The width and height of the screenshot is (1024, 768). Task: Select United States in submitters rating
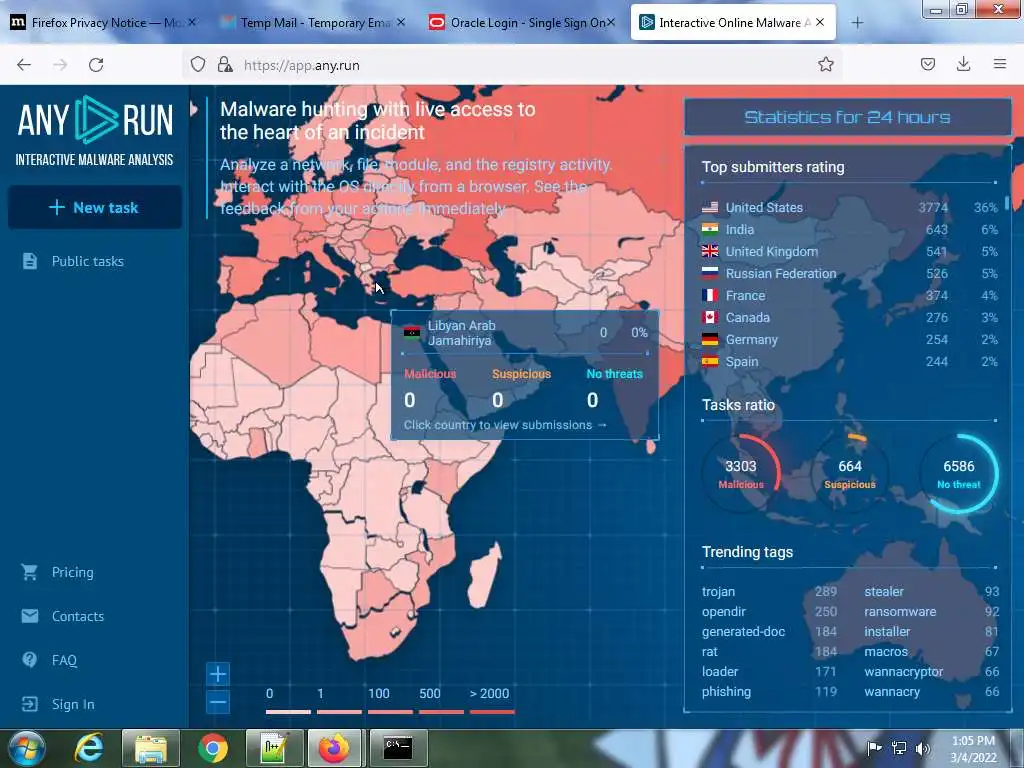850,208
